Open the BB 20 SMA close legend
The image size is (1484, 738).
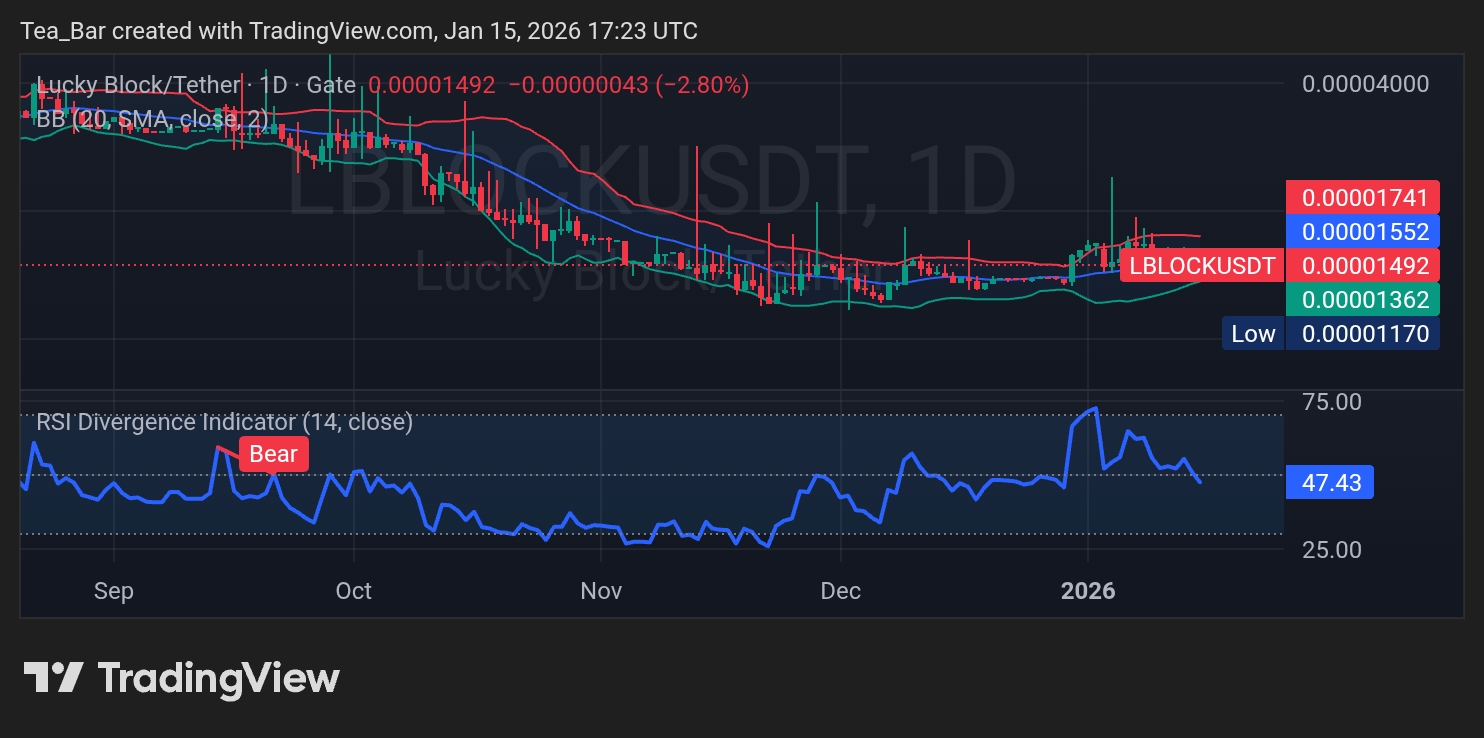(153, 119)
